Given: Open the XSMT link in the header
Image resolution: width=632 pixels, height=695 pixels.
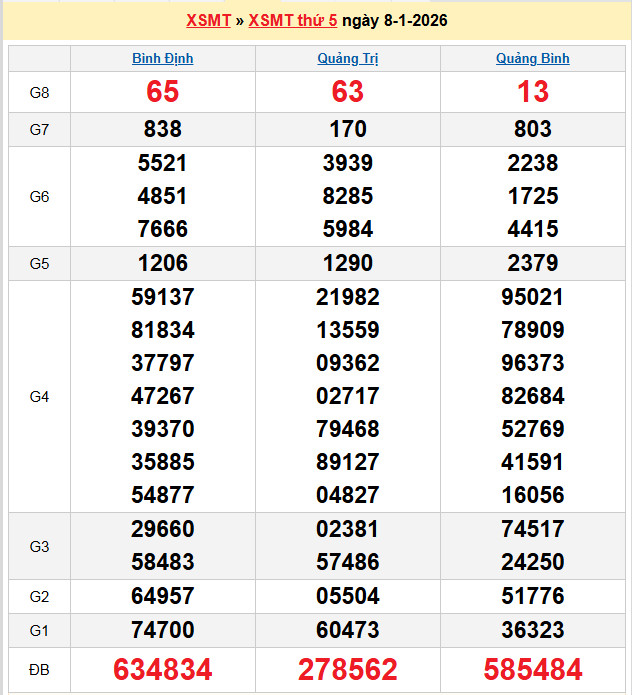Looking at the screenshot, I should 208,20.
